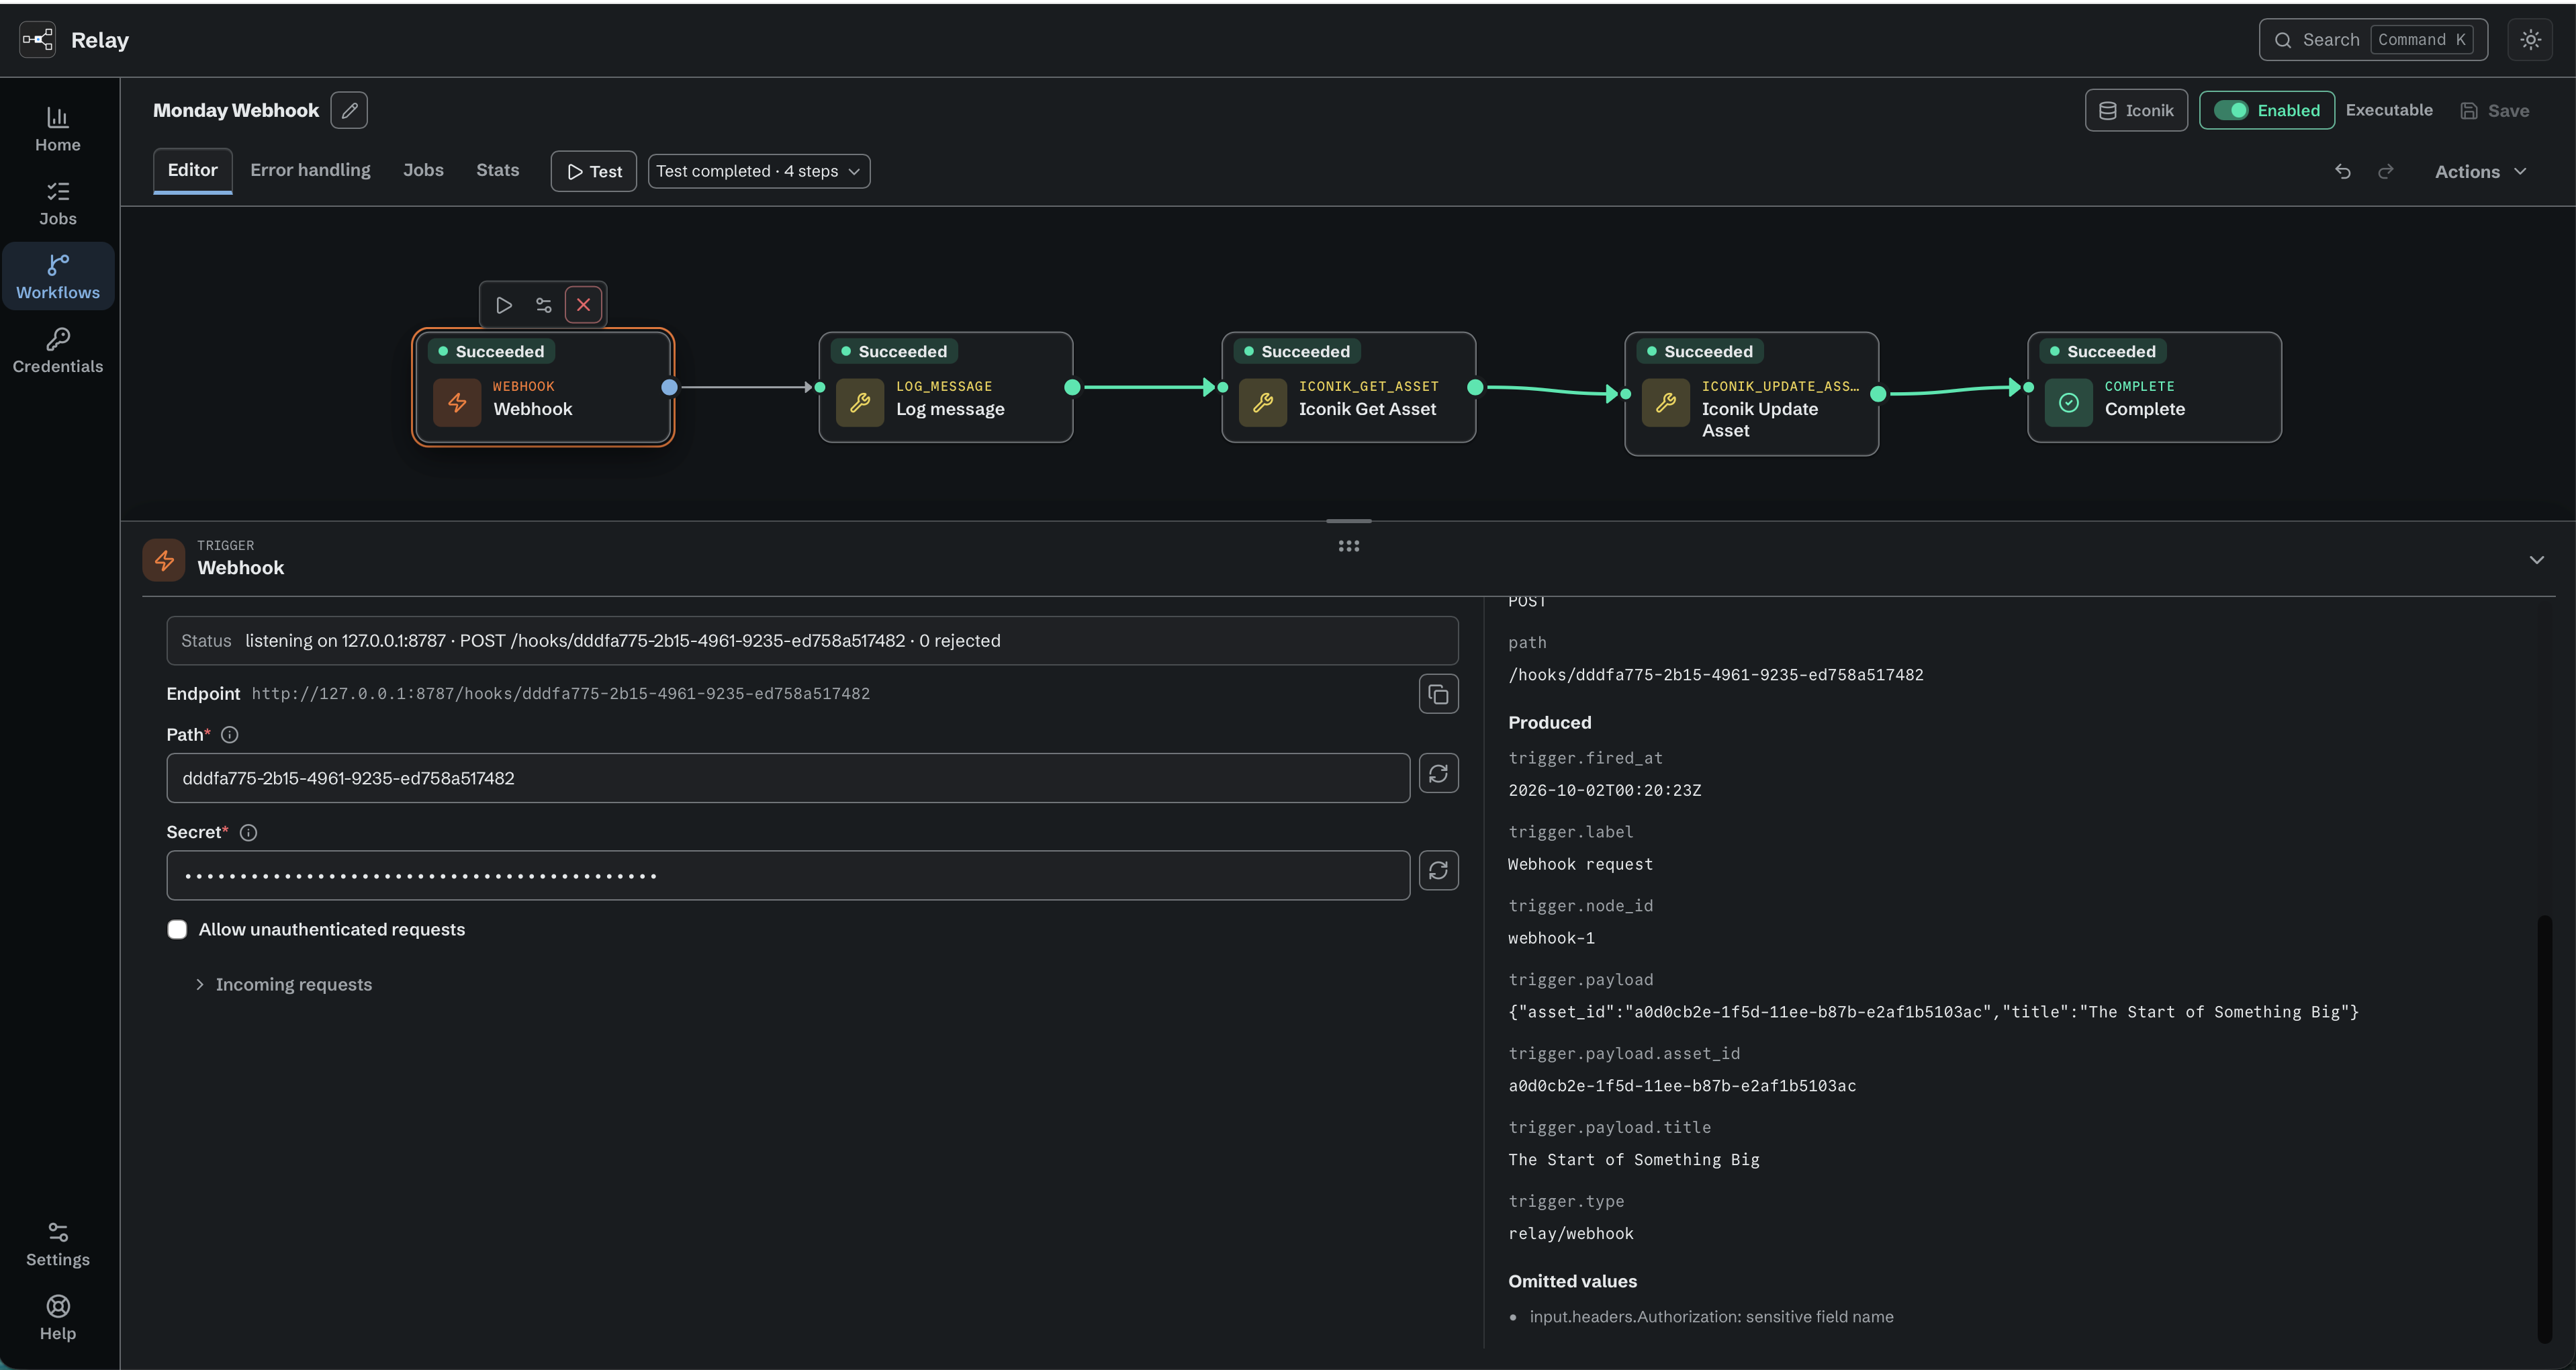Open Help in the sidebar

click(x=58, y=1318)
